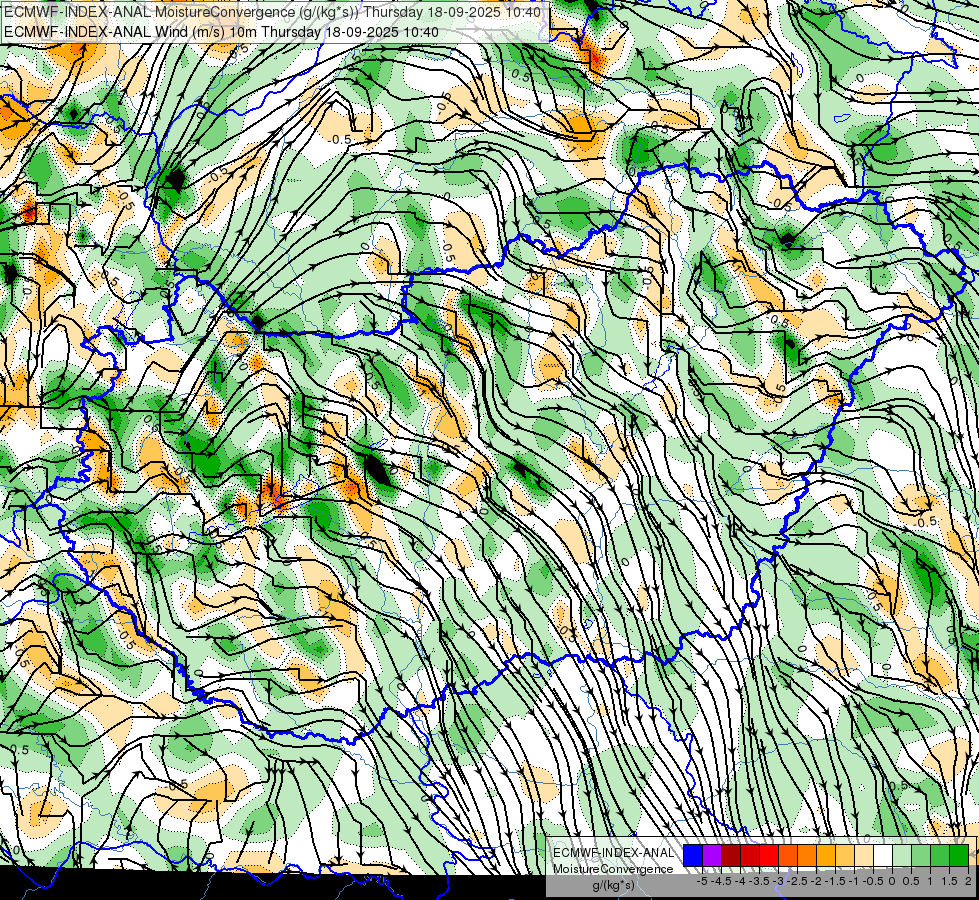Click the Wind 10m title line

coord(221,32)
